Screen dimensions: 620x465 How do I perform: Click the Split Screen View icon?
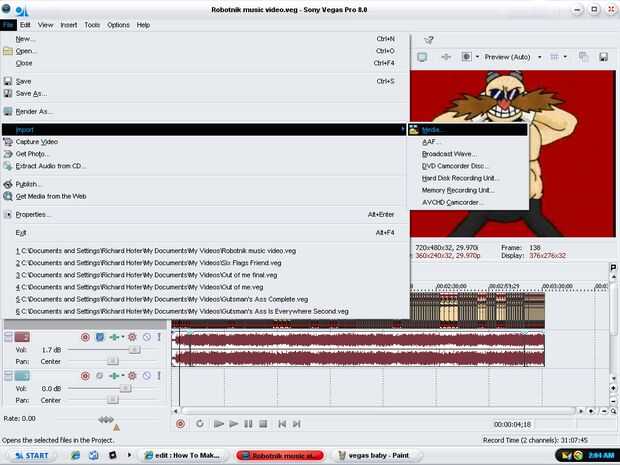tap(467, 57)
